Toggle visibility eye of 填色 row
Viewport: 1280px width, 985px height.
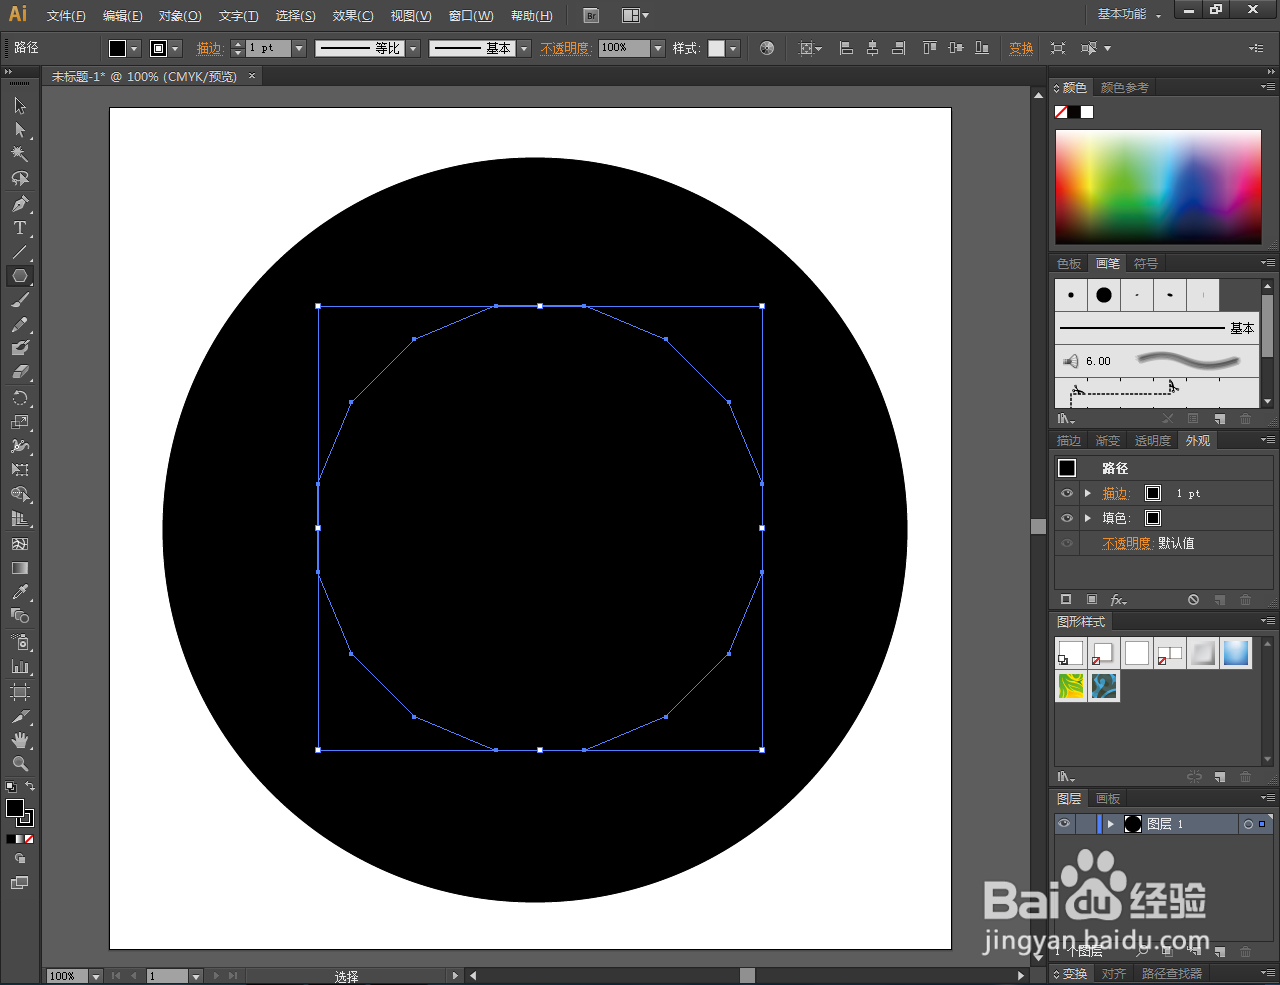point(1067,518)
